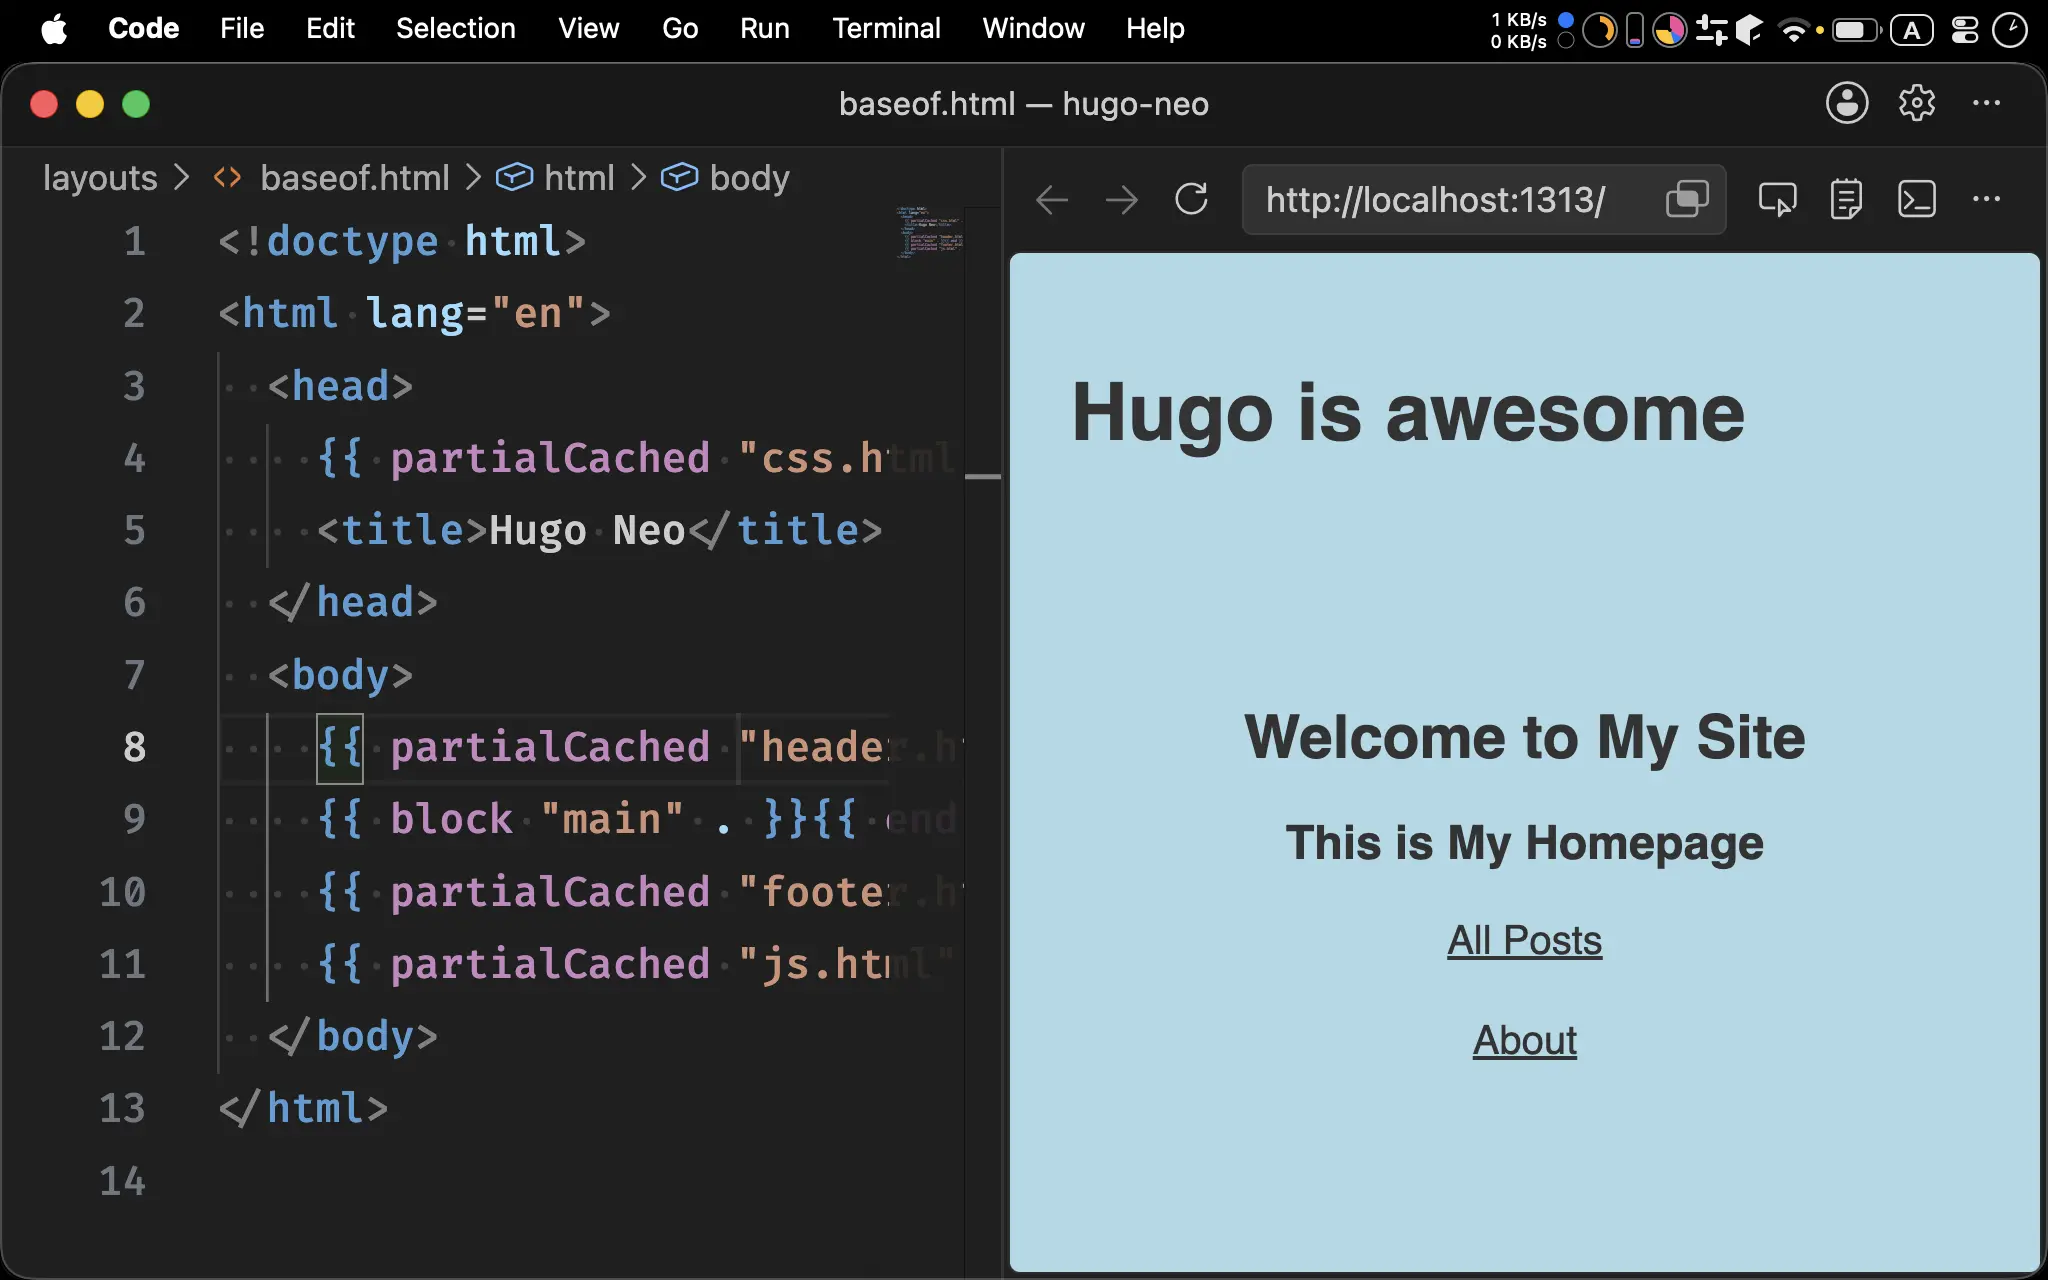
Task: Open the Accounts icon in title bar
Action: [x=1847, y=103]
